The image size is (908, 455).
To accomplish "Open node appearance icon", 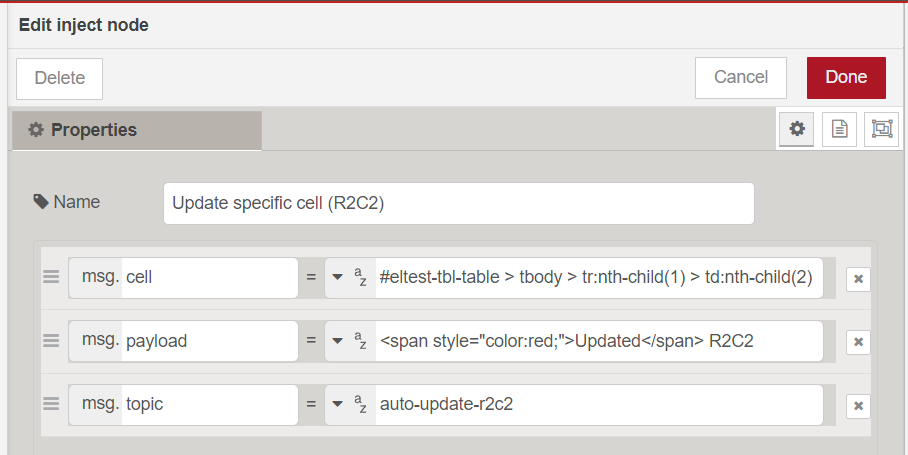I will pyautogui.click(x=881, y=129).
